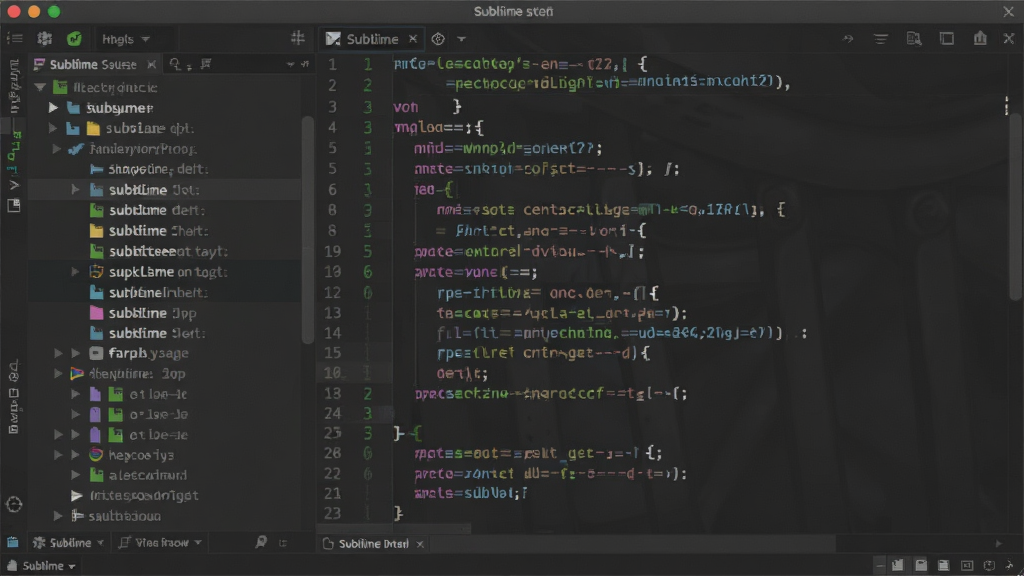
Task: Click the gear settings icon in top toolbar
Action: coord(44,39)
